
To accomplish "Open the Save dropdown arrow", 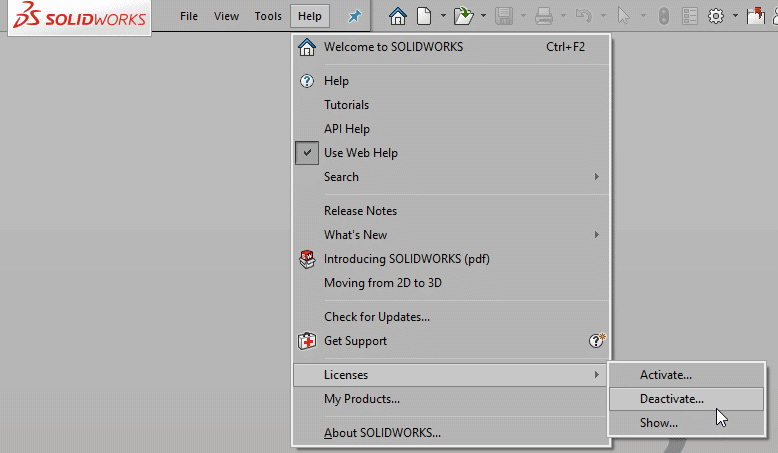I will [x=523, y=16].
